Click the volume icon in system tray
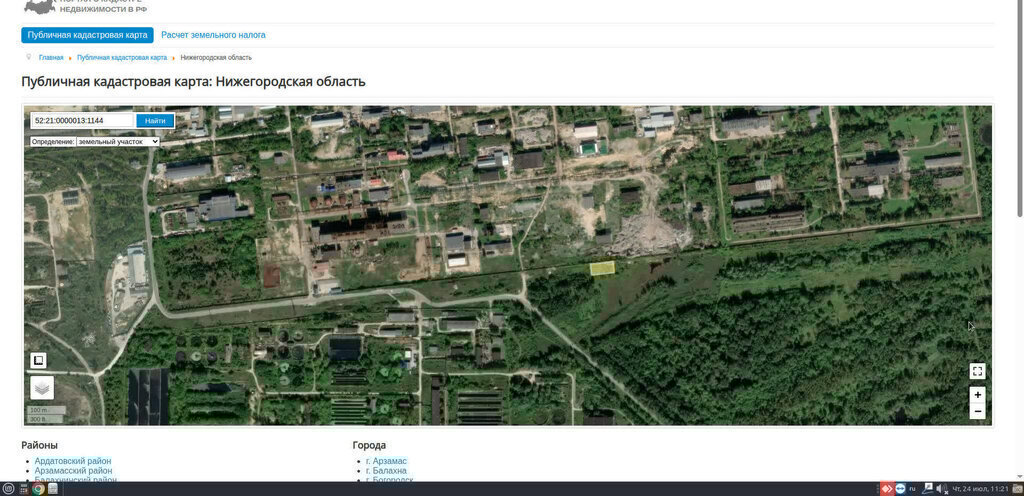This screenshot has height=496, width=1024. [941, 489]
